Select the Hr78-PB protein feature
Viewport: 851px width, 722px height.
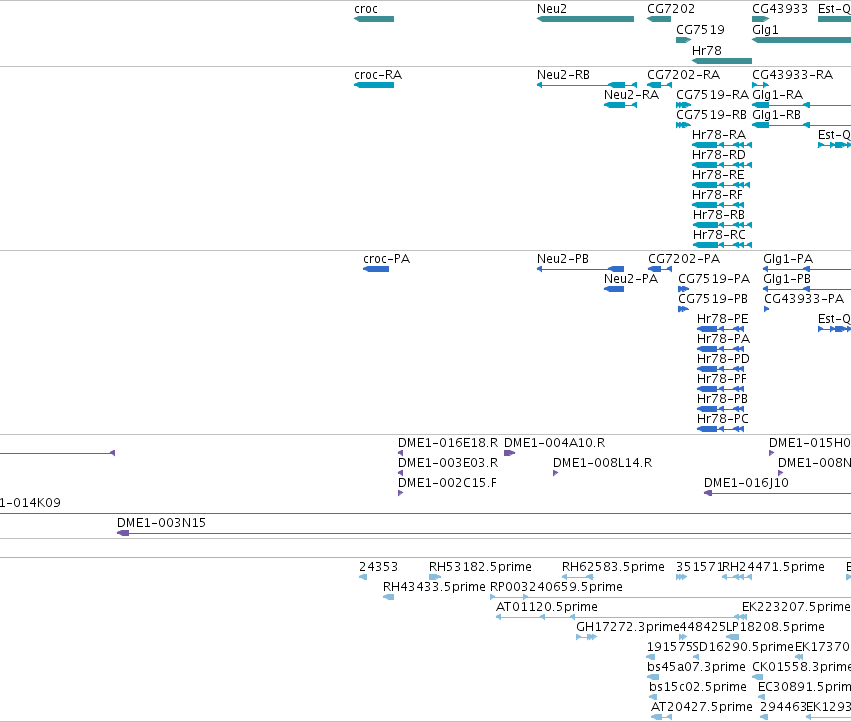tap(720, 409)
